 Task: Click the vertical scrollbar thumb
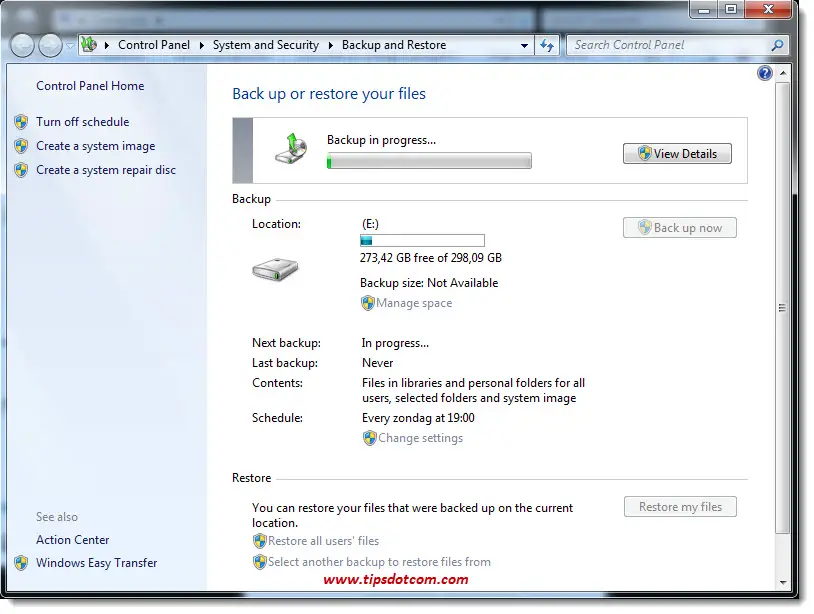click(782, 308)
